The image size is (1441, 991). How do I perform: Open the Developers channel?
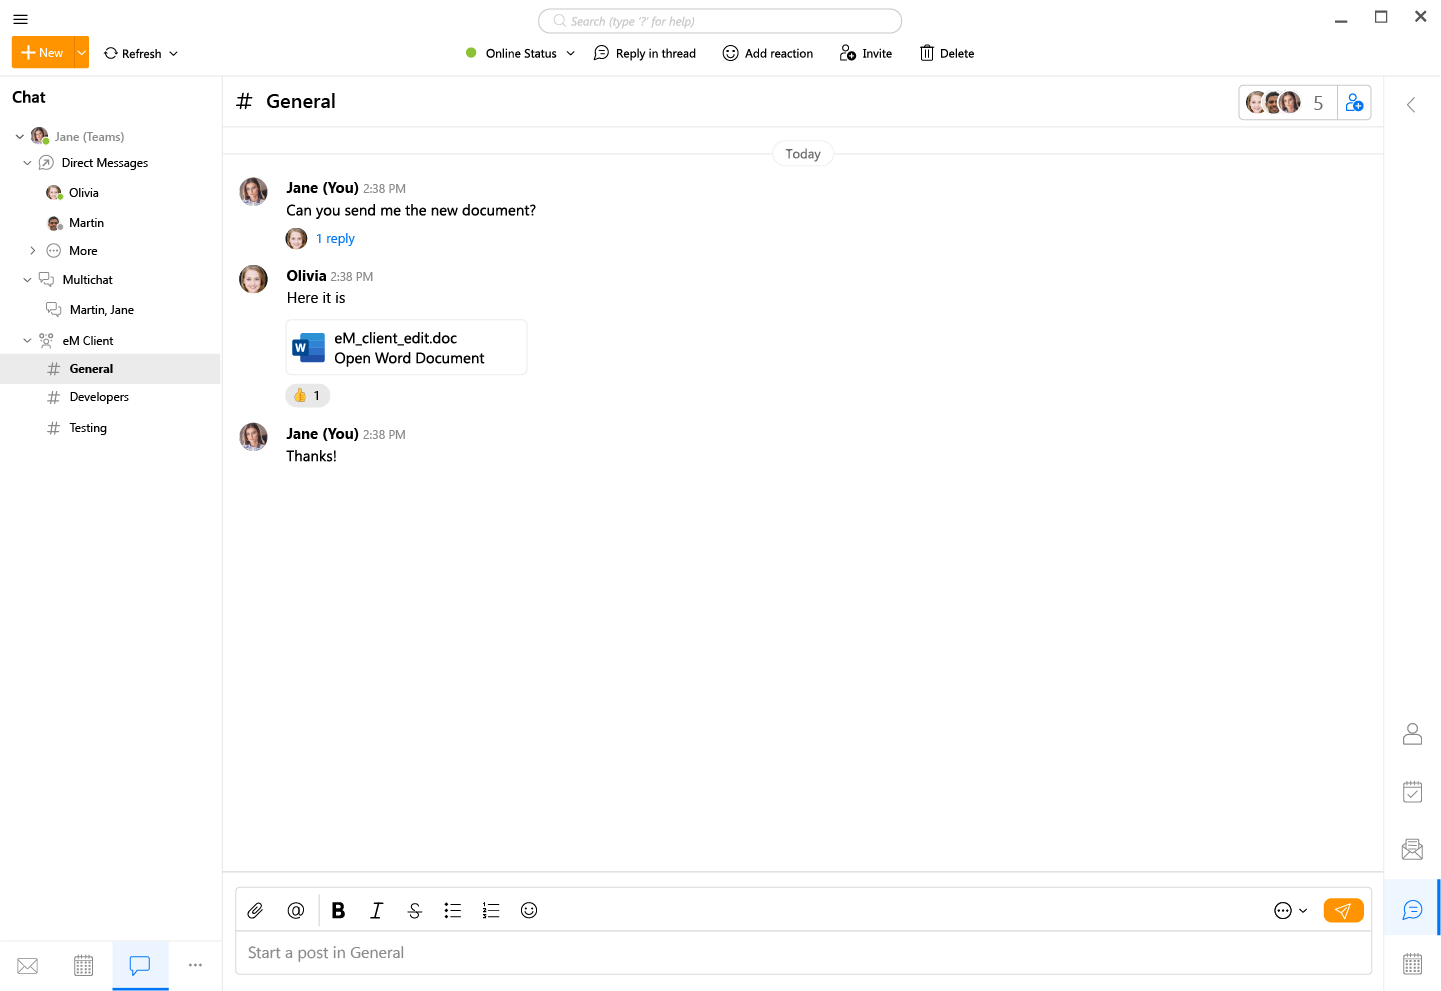click(99, 397)
